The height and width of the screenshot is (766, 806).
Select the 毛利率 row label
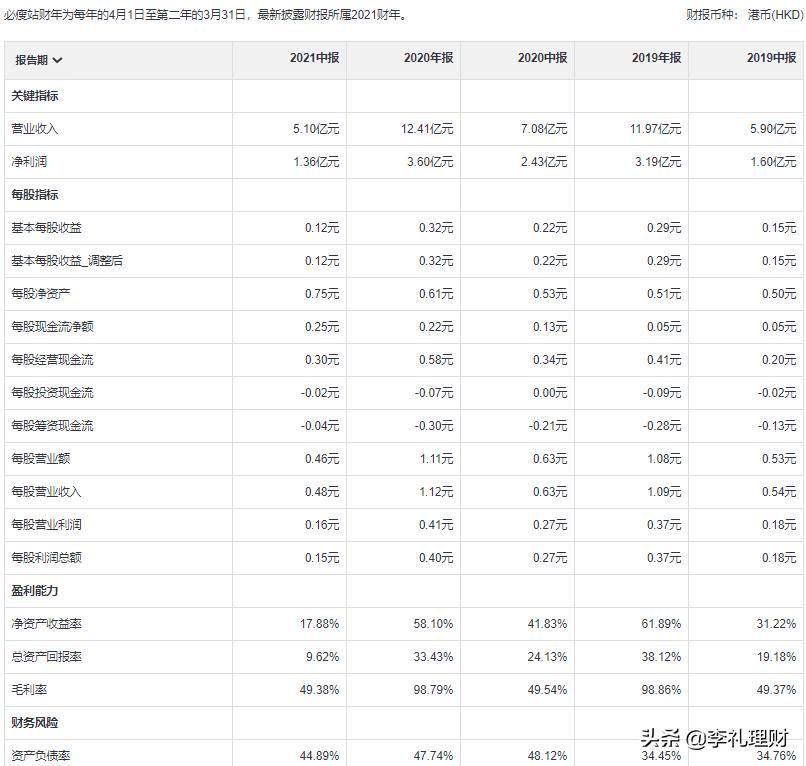point(32,689)
